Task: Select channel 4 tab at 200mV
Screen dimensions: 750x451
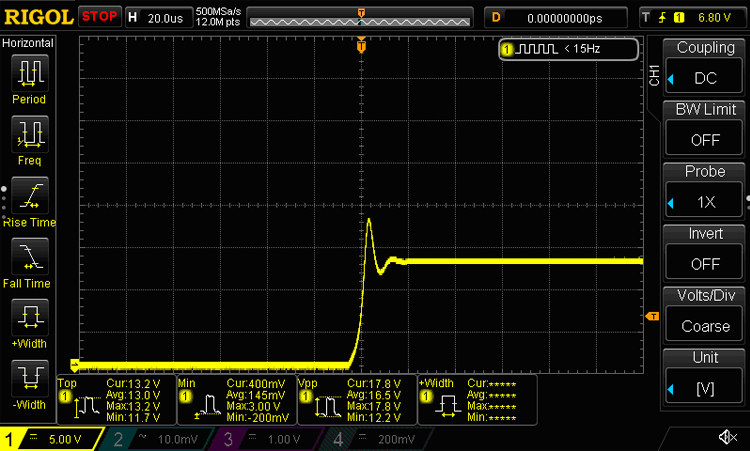Action: point(378,439)
